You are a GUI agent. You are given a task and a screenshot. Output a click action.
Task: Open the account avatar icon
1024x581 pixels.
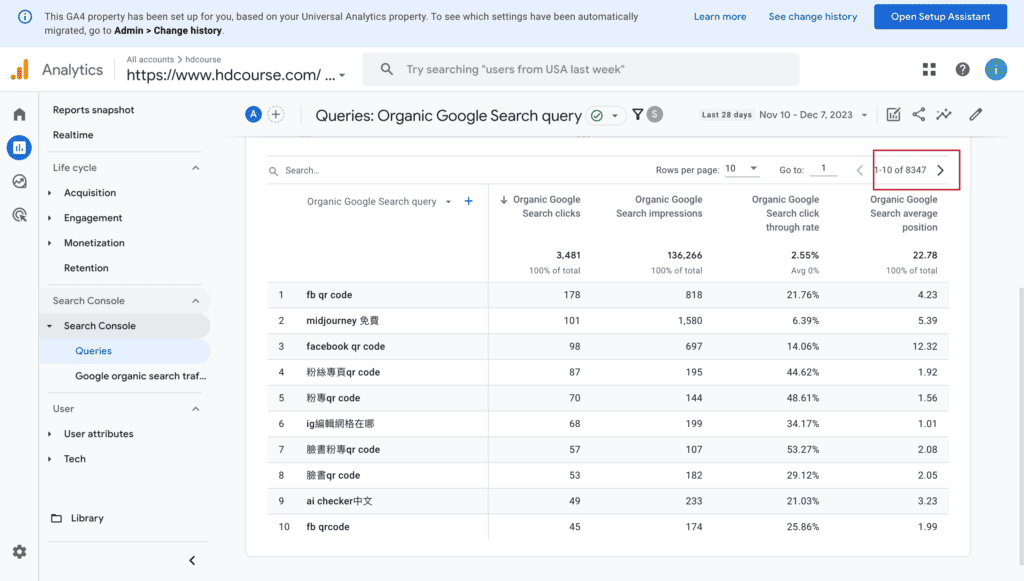click(x=996, y=69)
